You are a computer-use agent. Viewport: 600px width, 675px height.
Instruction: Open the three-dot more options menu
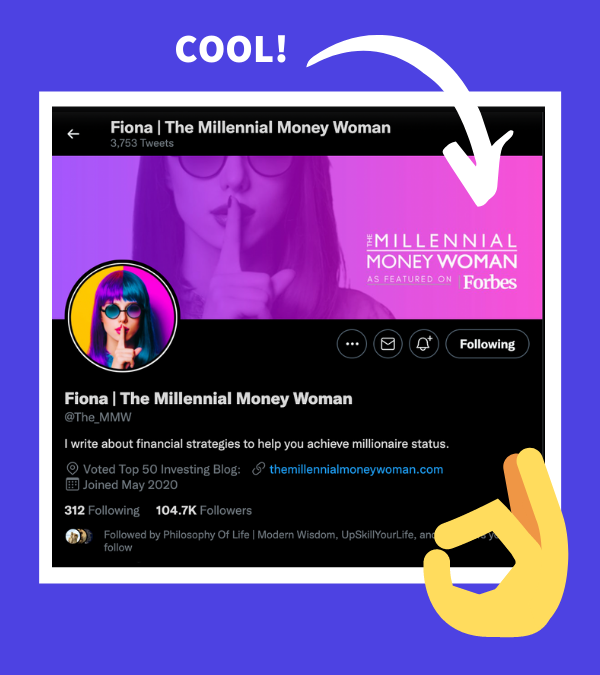coord(352,344)
